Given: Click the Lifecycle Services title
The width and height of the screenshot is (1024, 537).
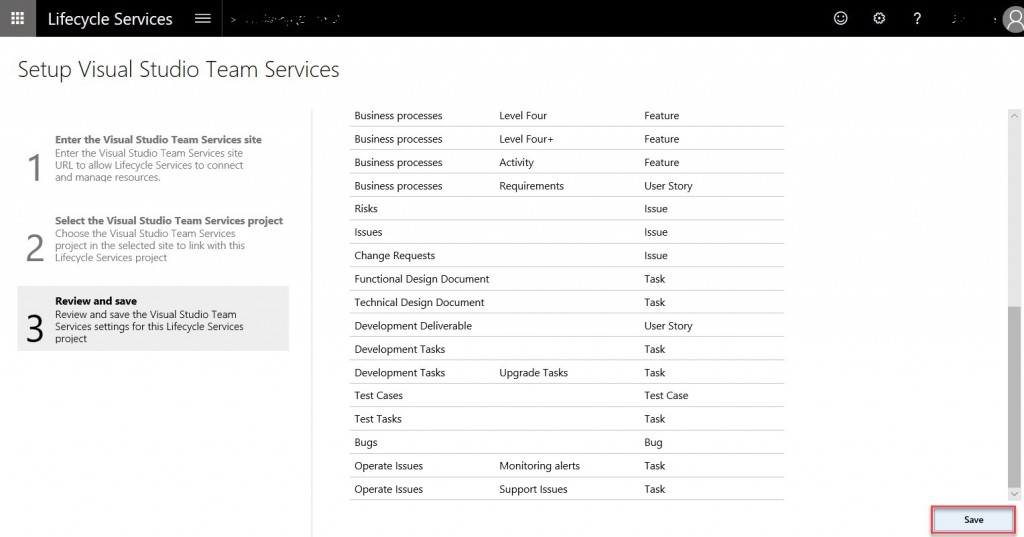Looking at the screenshot, I should tap(110, 19).
